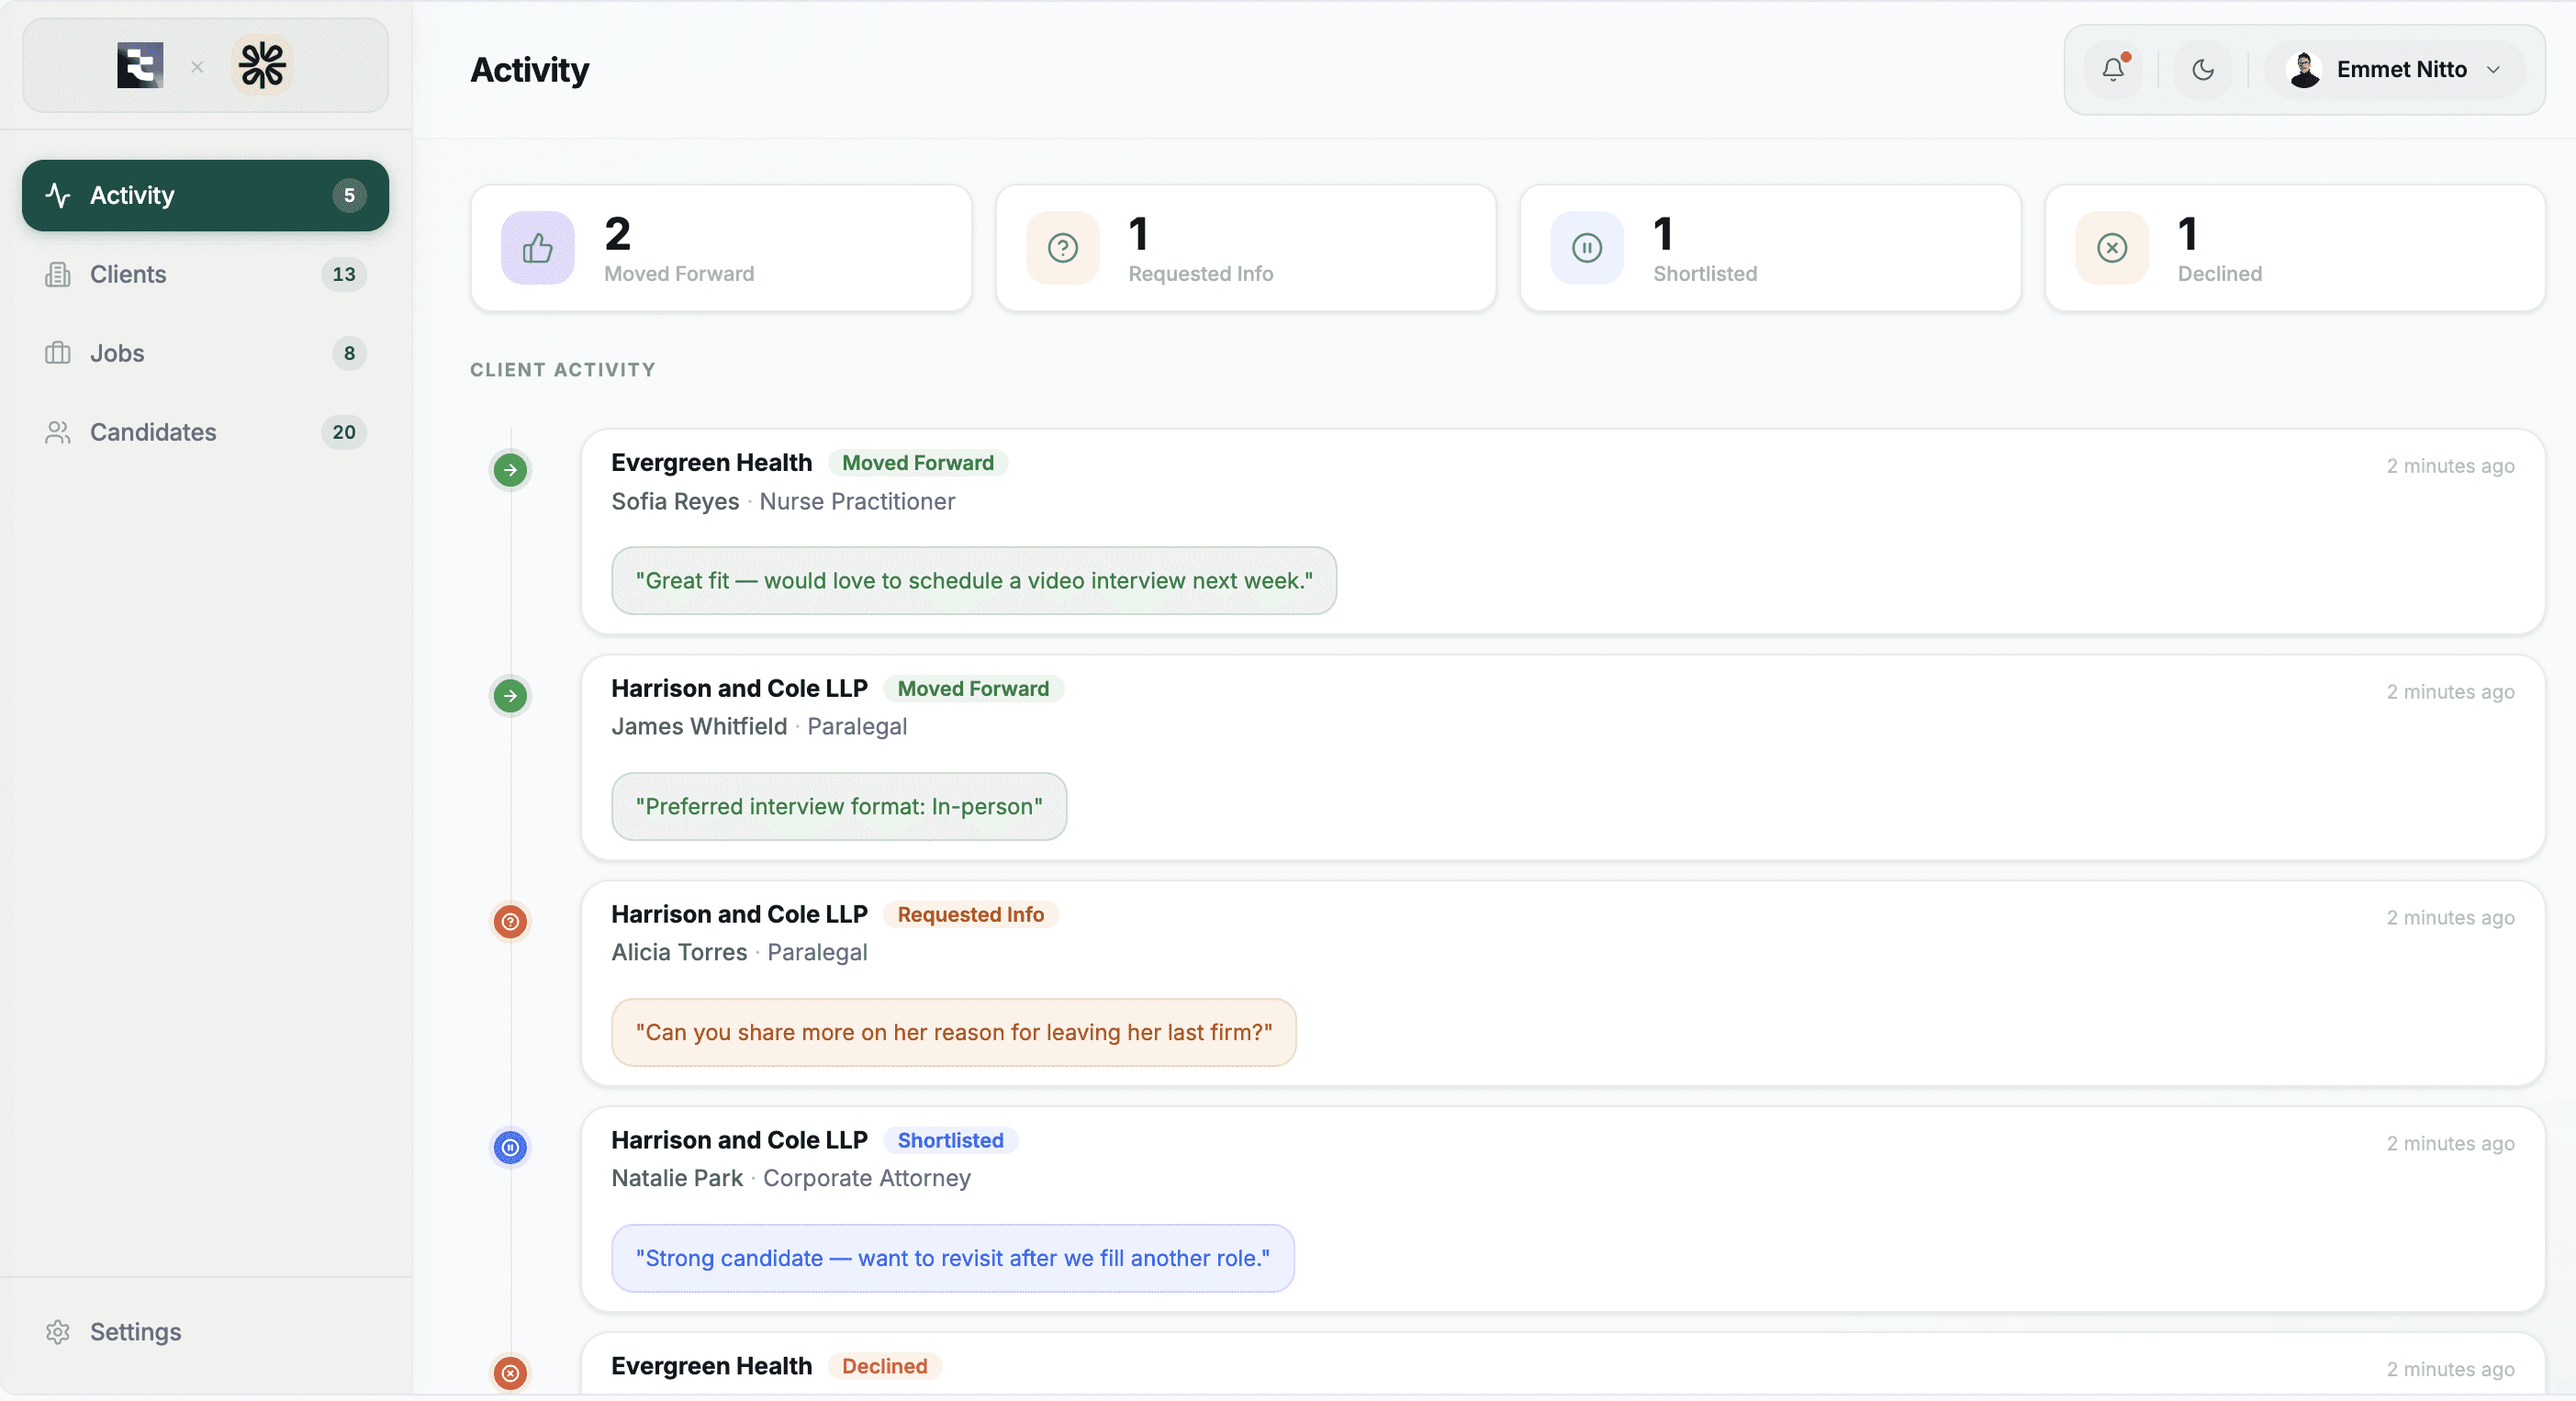Click Nurse Practitioner role text
The width and height of the screenshot is (2576, 1401).
pyautogui.click(x=857, y=502)
